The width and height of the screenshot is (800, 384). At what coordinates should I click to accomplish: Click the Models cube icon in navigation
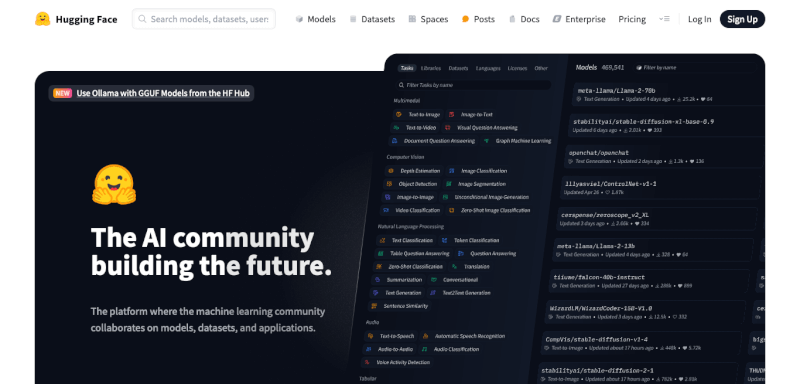(299, 19)
